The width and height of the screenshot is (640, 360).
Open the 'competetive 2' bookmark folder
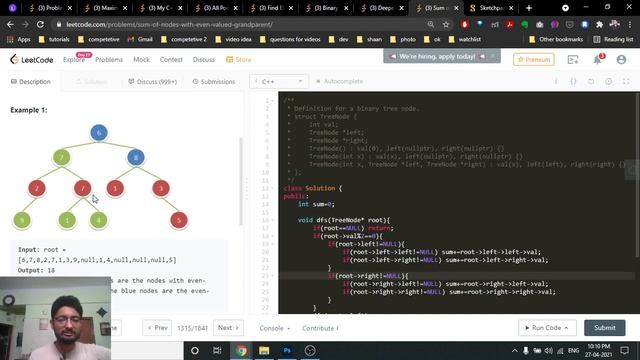(x=184, y=39)
